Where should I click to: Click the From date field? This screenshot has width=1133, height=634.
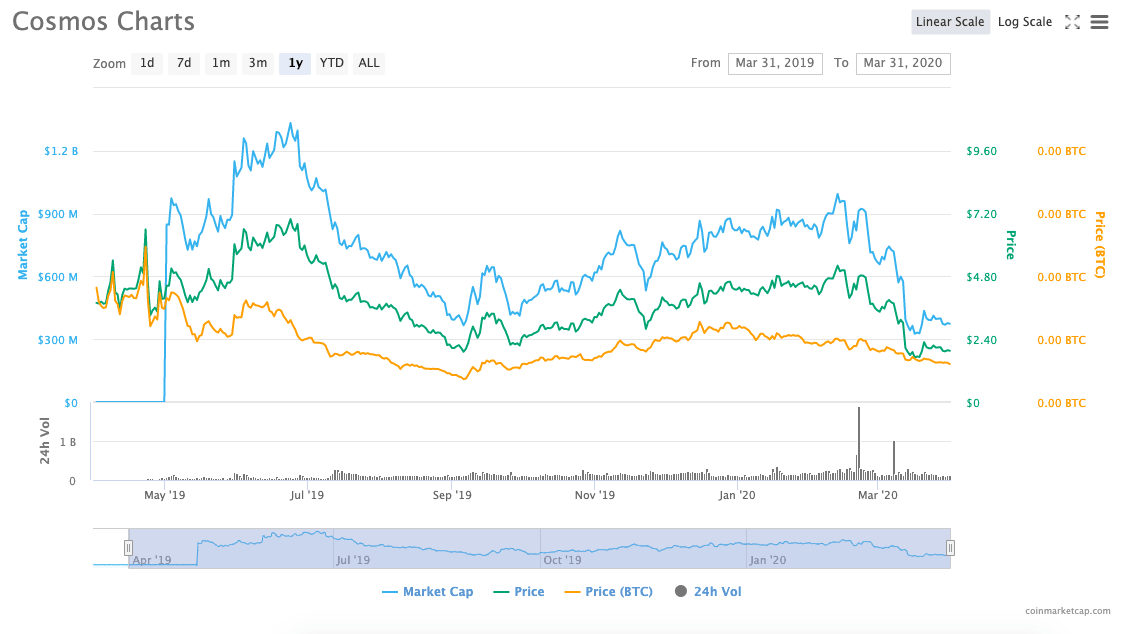click(x=775, y=63)
